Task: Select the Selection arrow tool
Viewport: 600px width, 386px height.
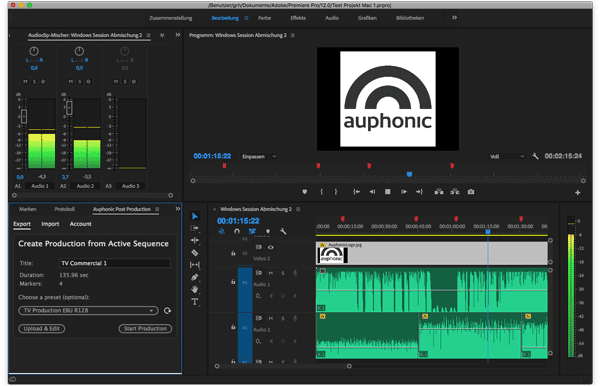Action: [x=195, y=216]
